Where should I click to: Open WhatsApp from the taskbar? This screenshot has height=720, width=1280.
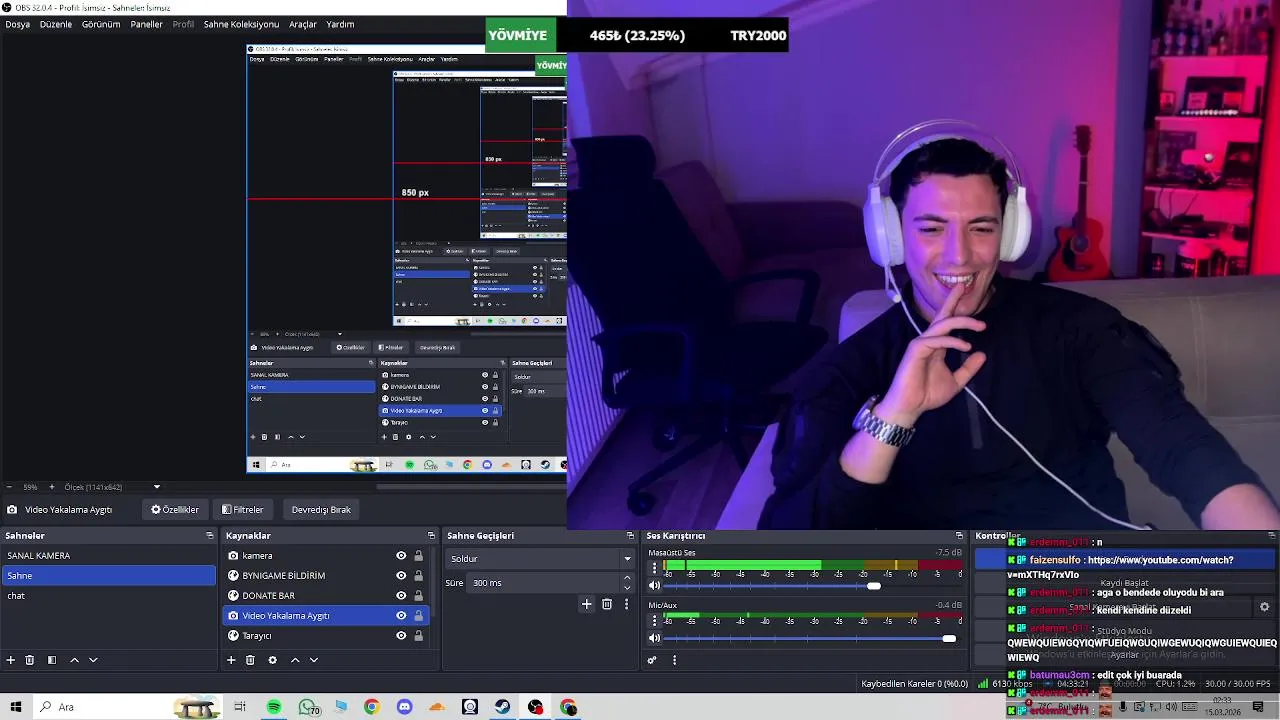click(307, 707)
